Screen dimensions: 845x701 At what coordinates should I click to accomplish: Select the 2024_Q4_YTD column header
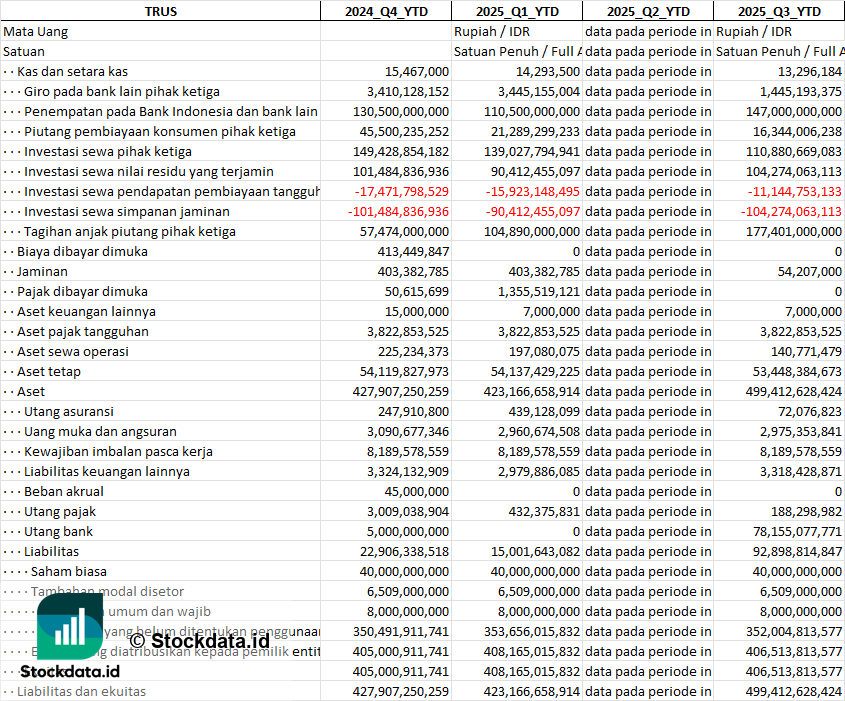click(x=385, y=11)
